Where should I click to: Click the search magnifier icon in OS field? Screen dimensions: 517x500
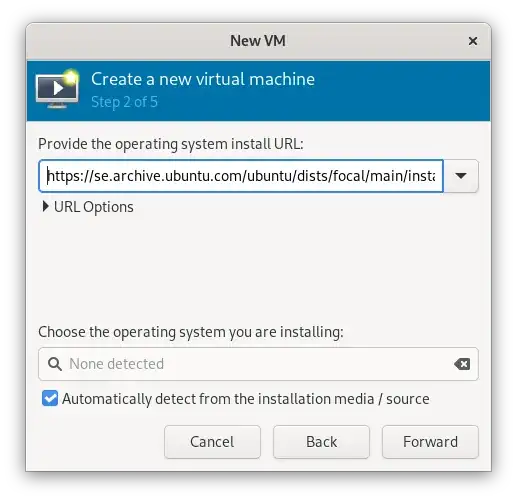coord(55,364)
